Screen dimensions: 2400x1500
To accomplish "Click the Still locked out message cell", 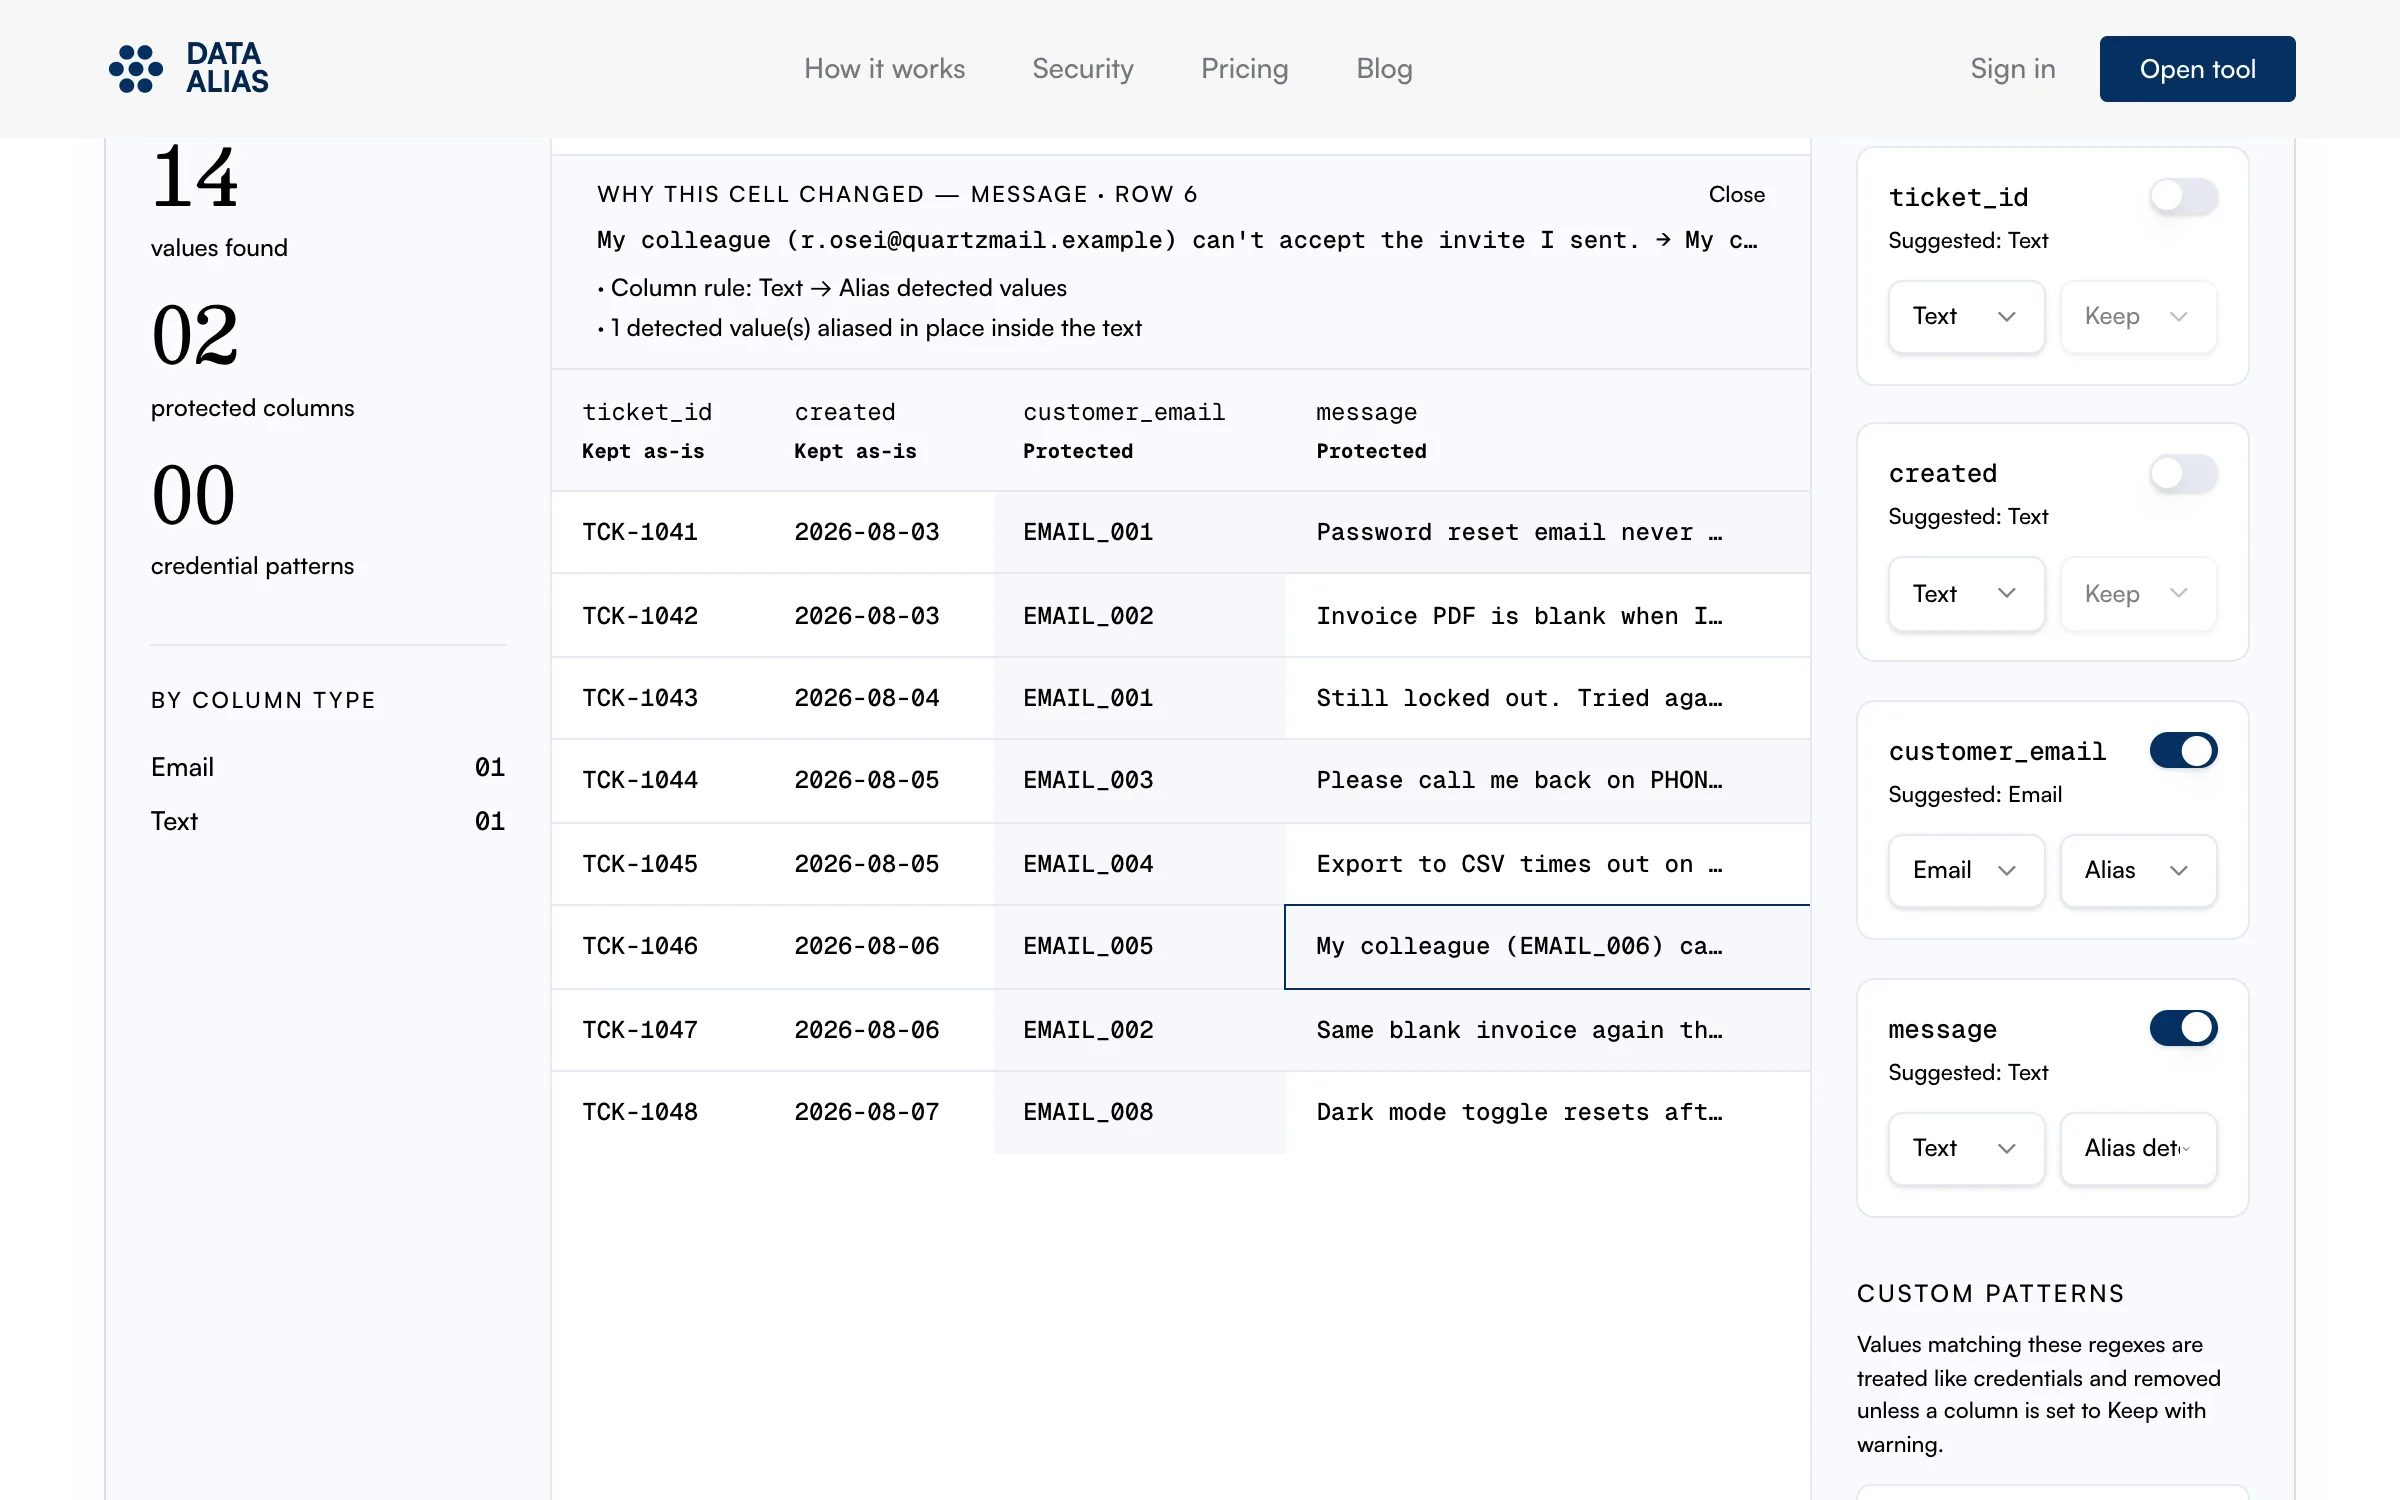I will click(1547, 697).
